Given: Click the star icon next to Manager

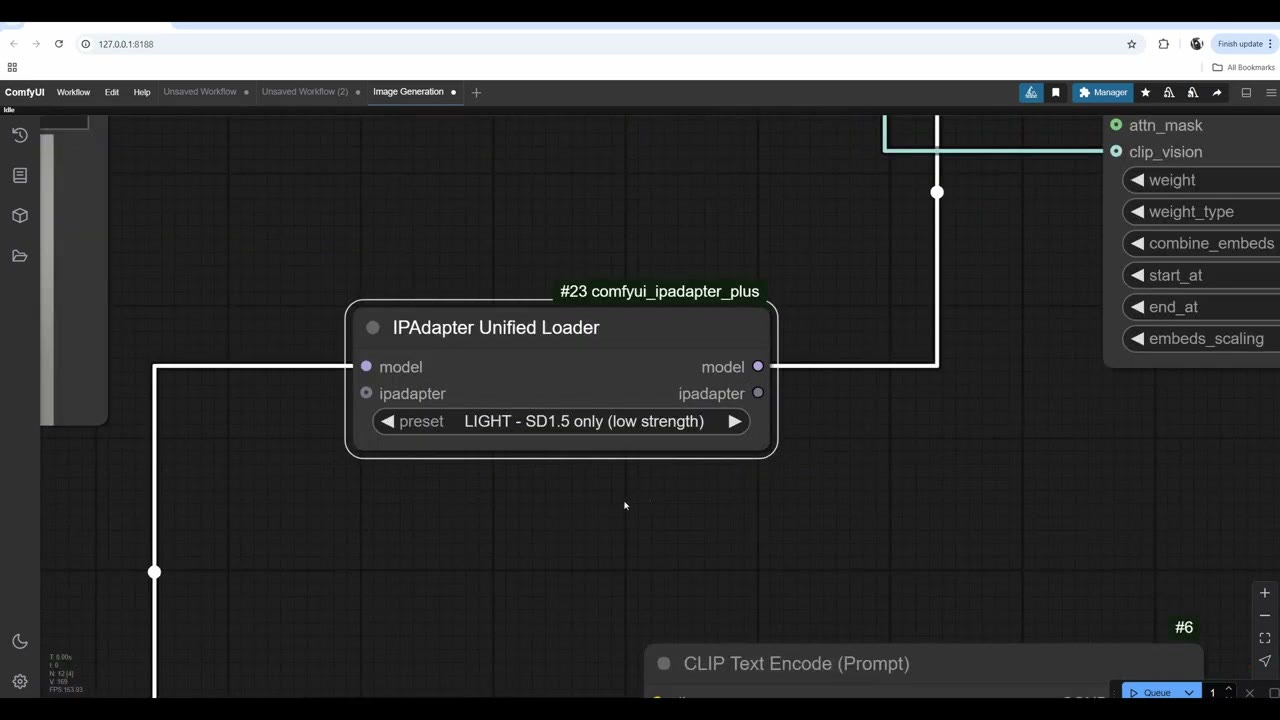Looking at the screenshot, I should [1145, 92].
